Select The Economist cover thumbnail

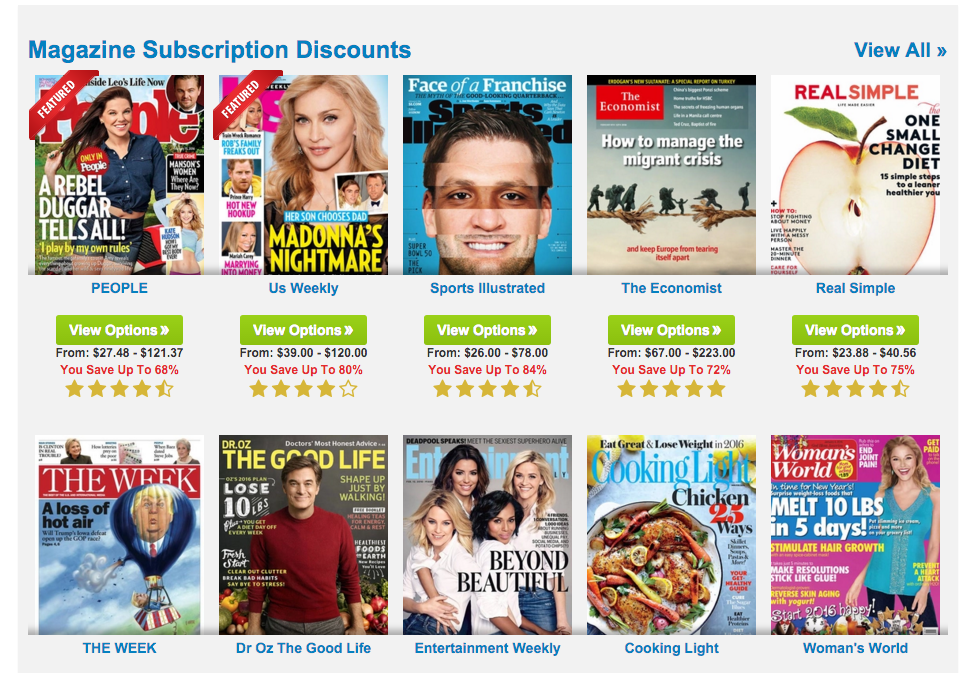pos(672,175)
